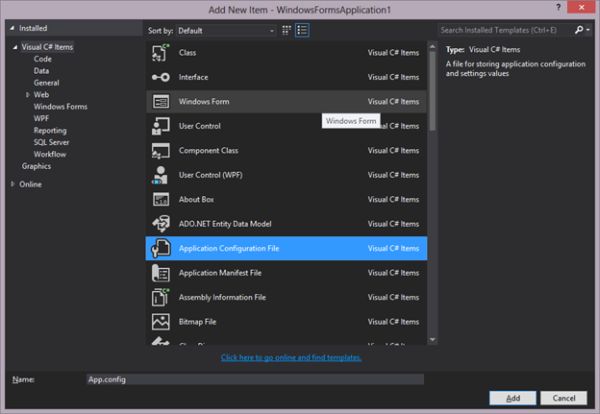Select Code category in tree
This screenshot has height=414, width=600.
(42, 59)
